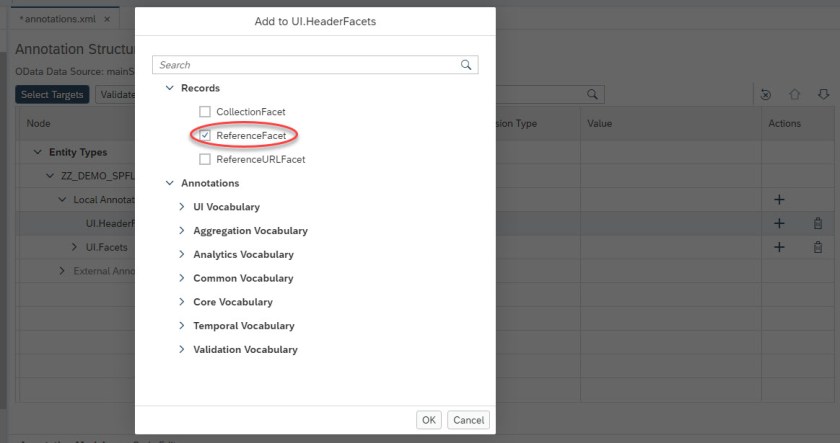This screenshot has height=443, width=840.
Task: Expand the UI Vocabulary node
Action: [x=181, y=207]
